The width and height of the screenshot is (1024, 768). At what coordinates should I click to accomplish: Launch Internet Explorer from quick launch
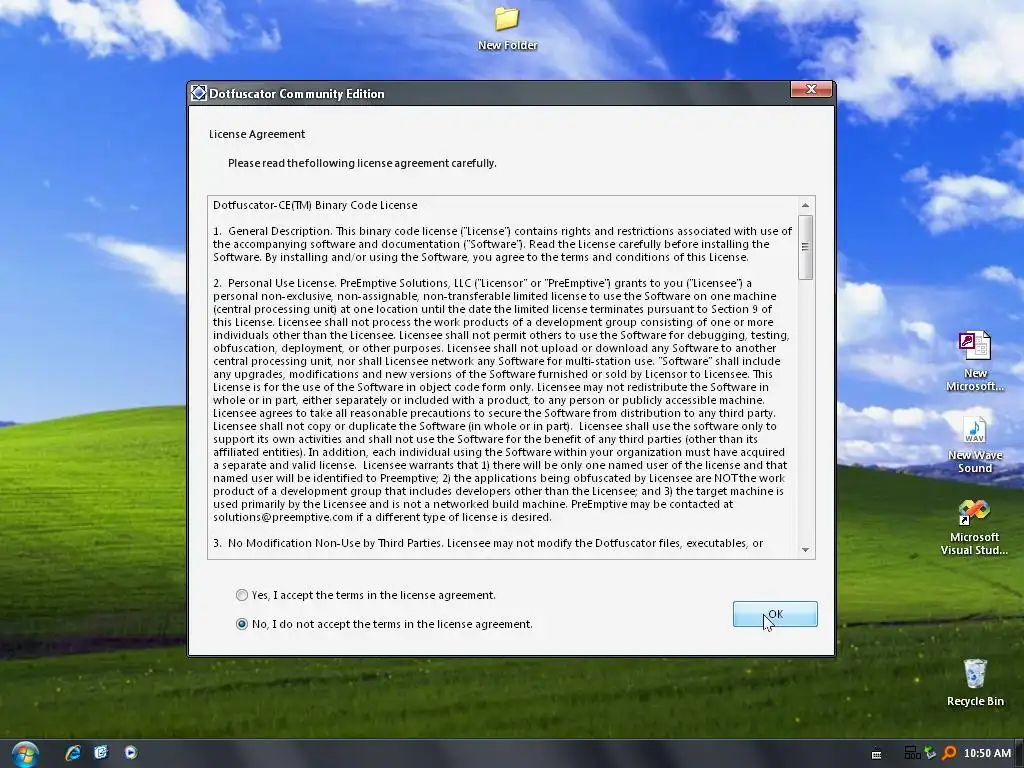(x=73, y=752)
